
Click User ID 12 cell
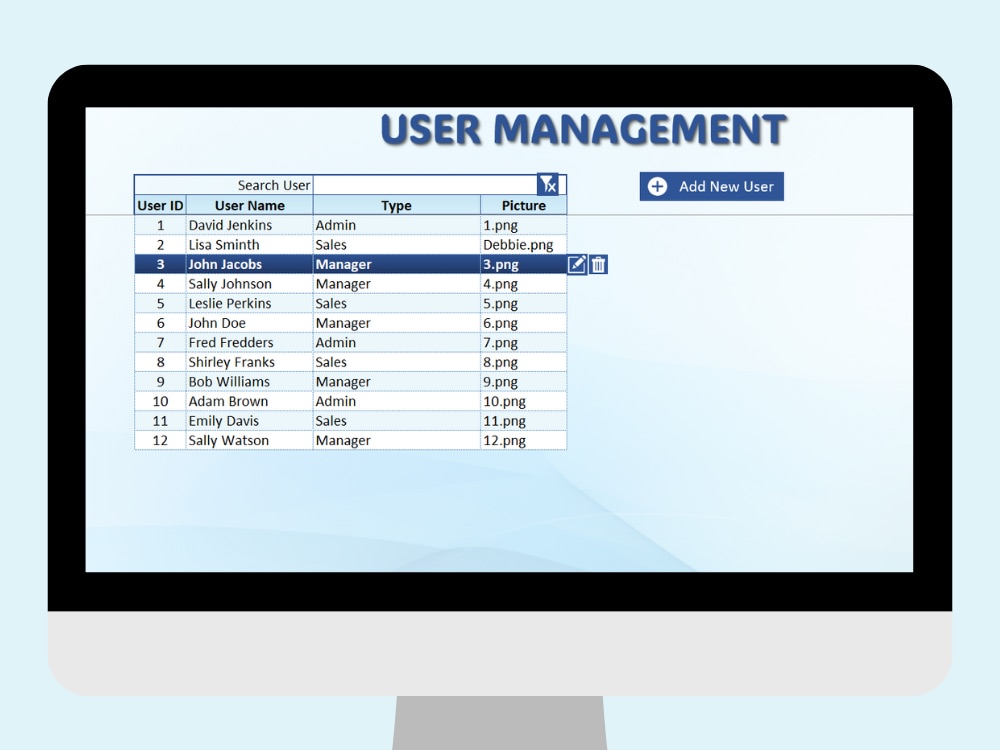click(160, 440)
